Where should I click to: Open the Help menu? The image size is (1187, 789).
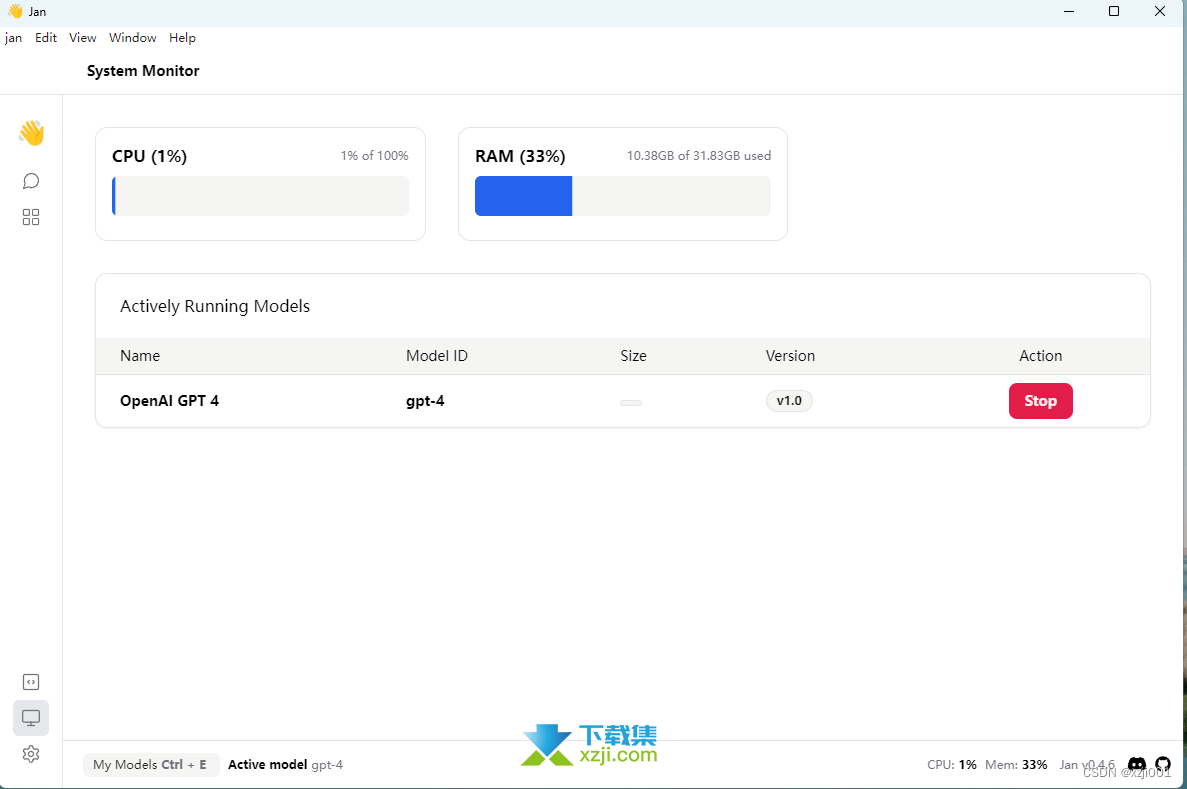(182, 38)
